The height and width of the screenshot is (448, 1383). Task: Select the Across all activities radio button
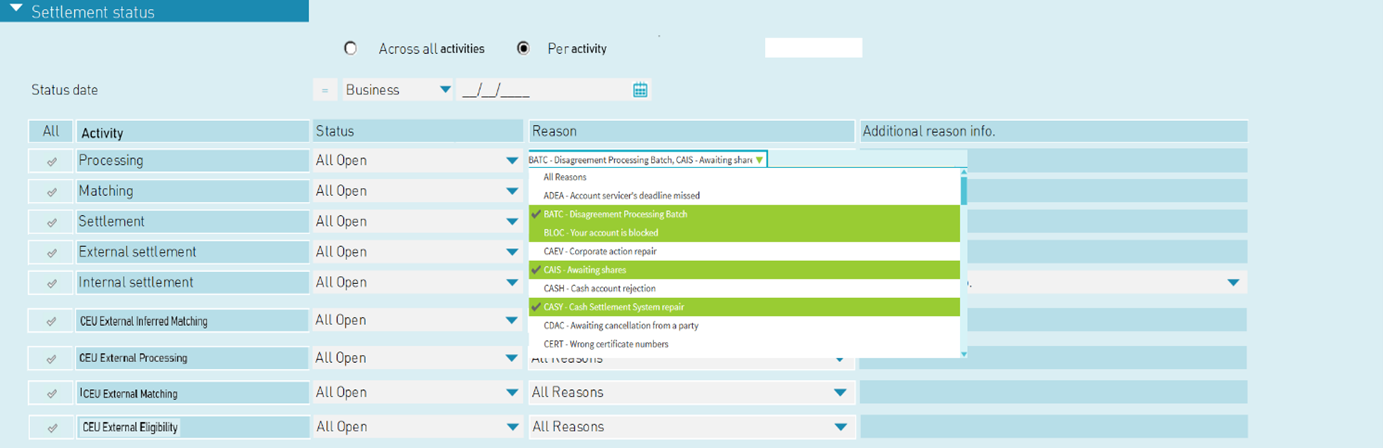point(350,48)
